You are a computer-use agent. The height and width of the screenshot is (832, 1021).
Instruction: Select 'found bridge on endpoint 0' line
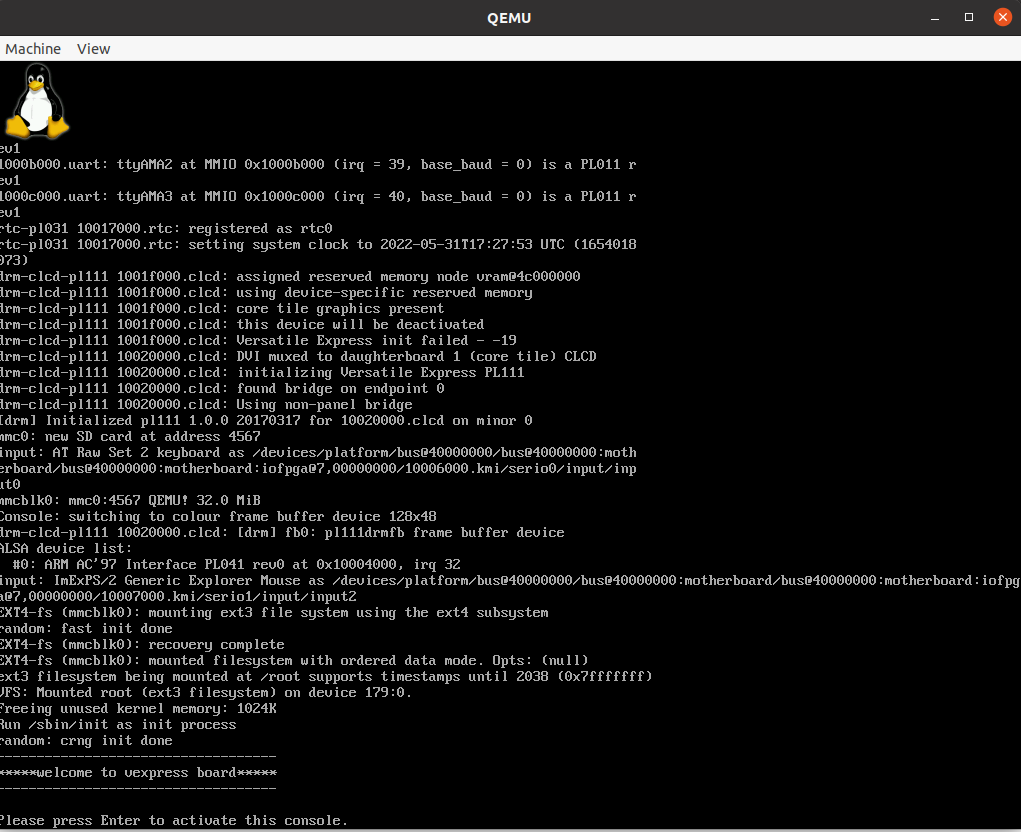222,389
